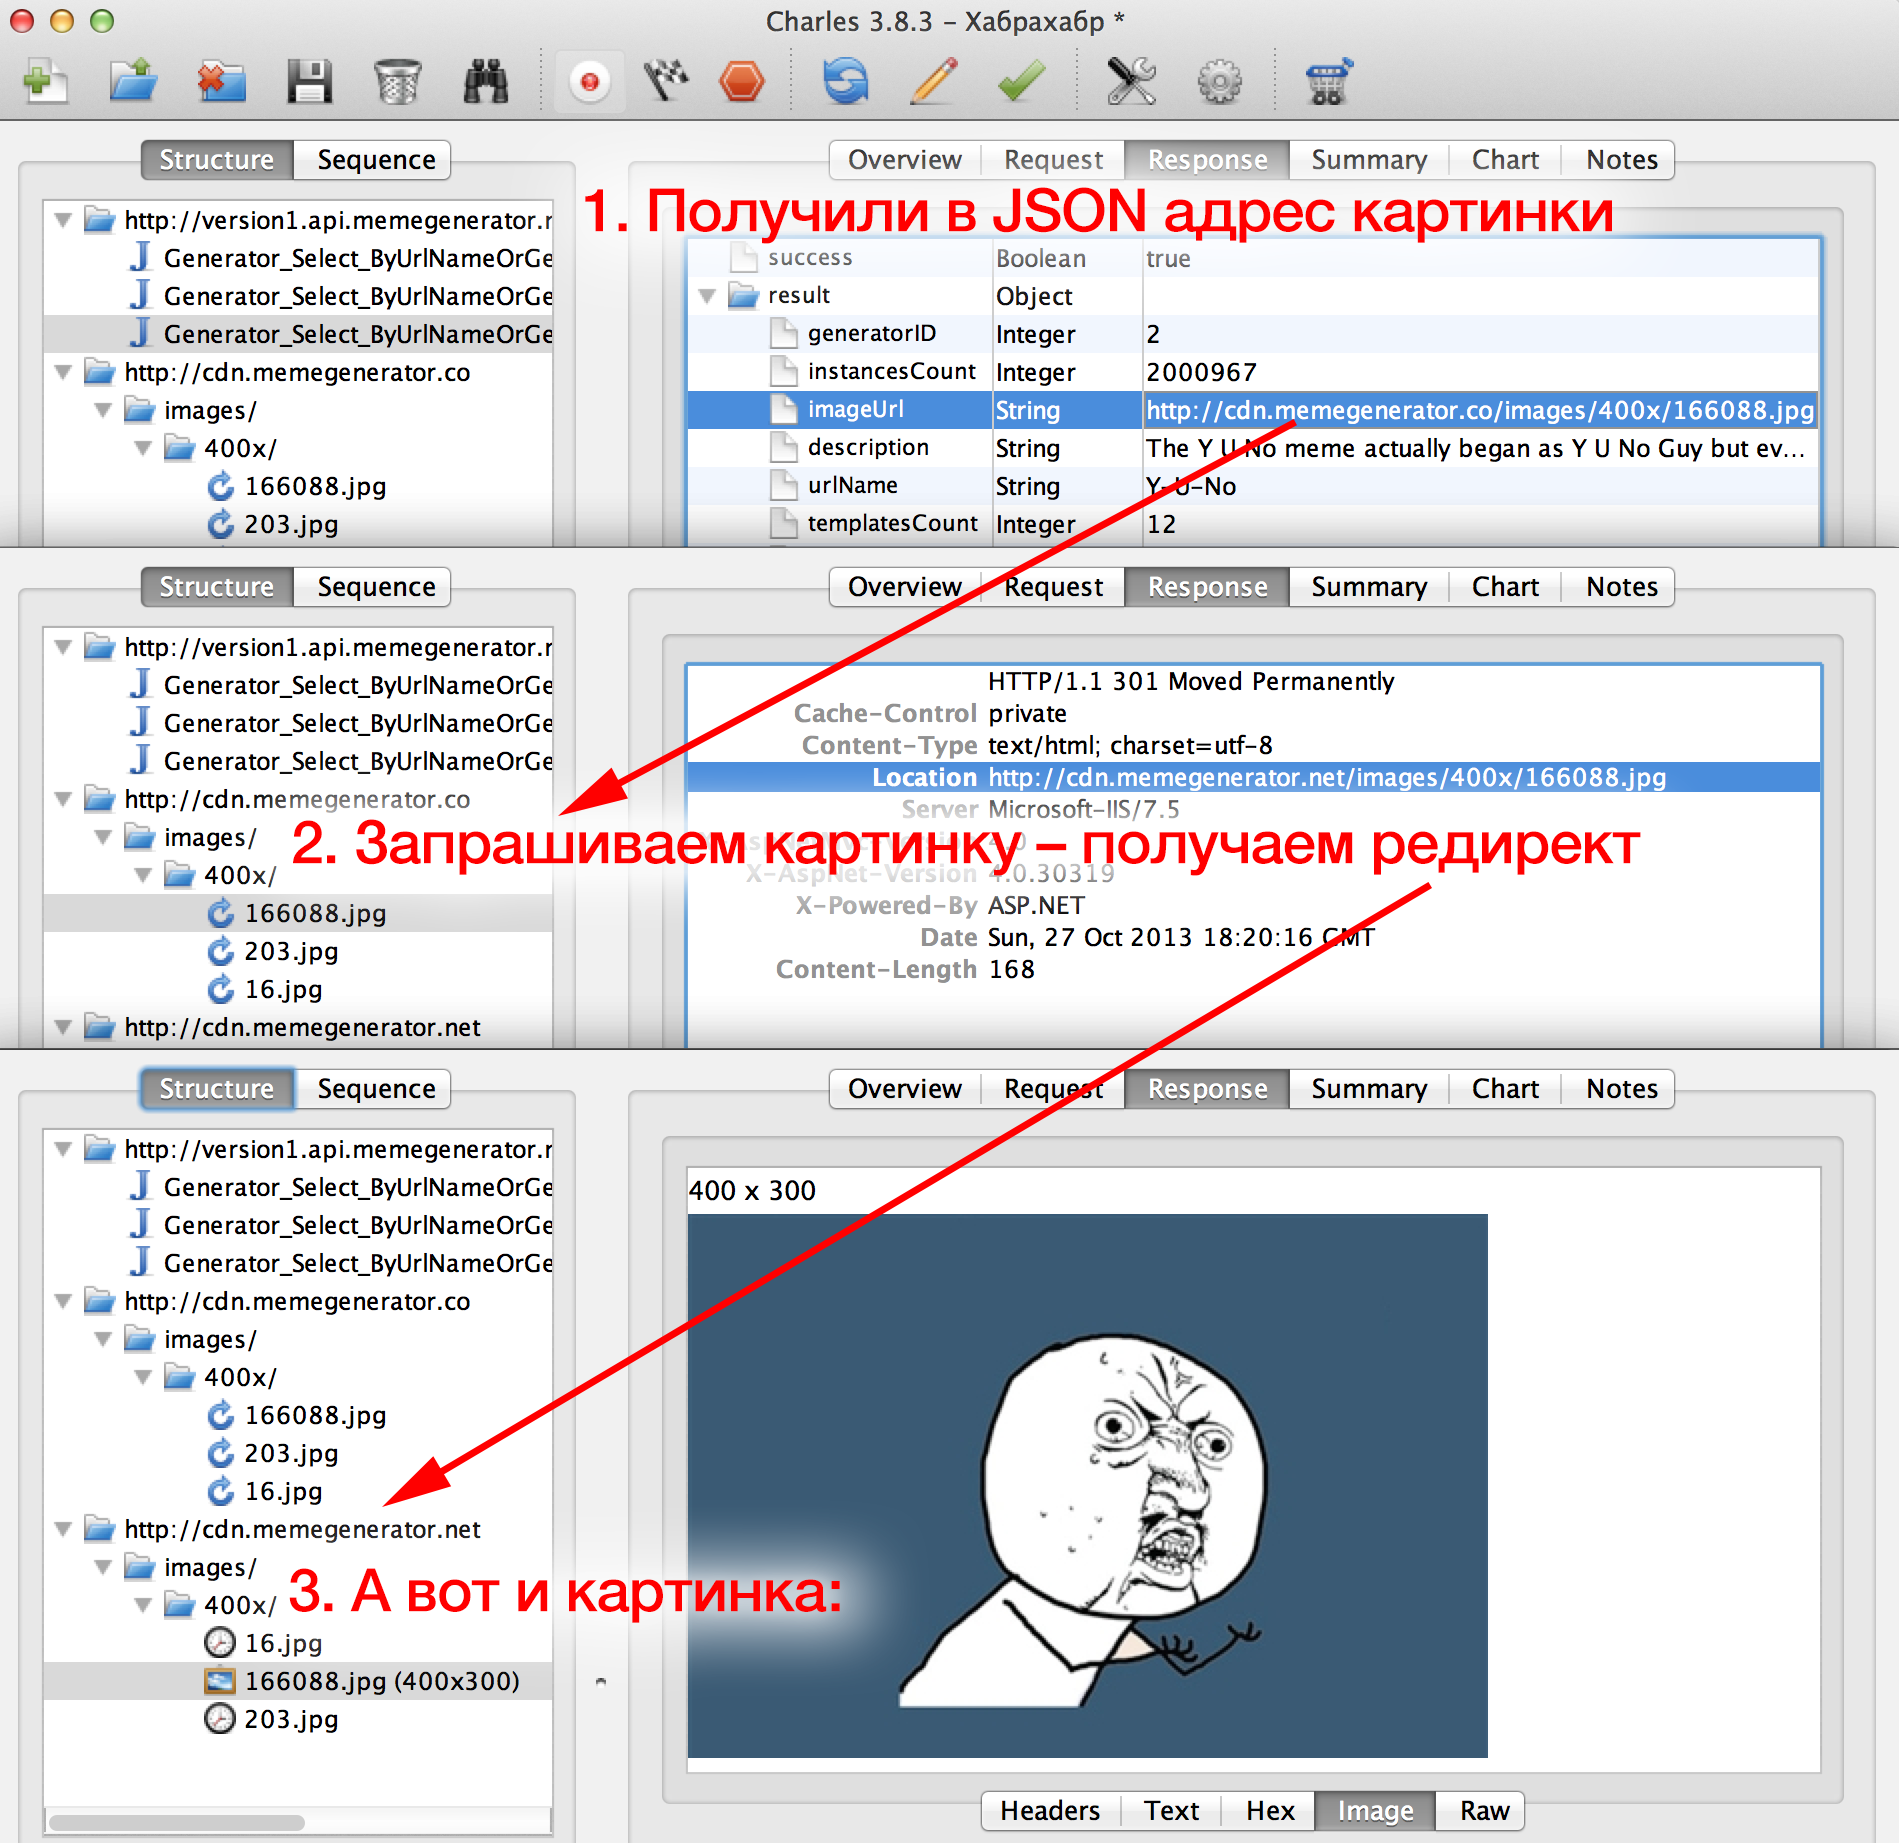The width and height of the screenshot is (1899, 1843).
Task: Repeat the request with the blue arrows icon
Action: click(843, 80)
